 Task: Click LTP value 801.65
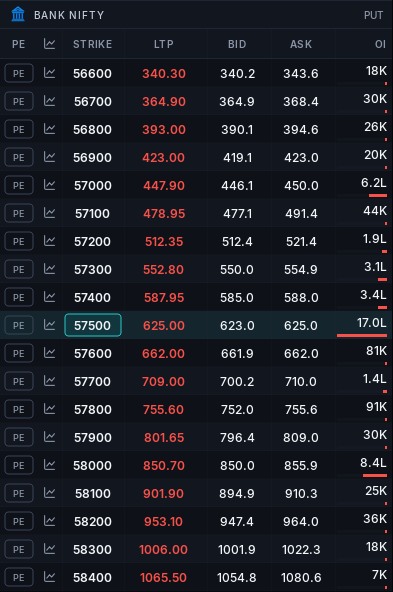pyautogui.click(x=164, y=437)
